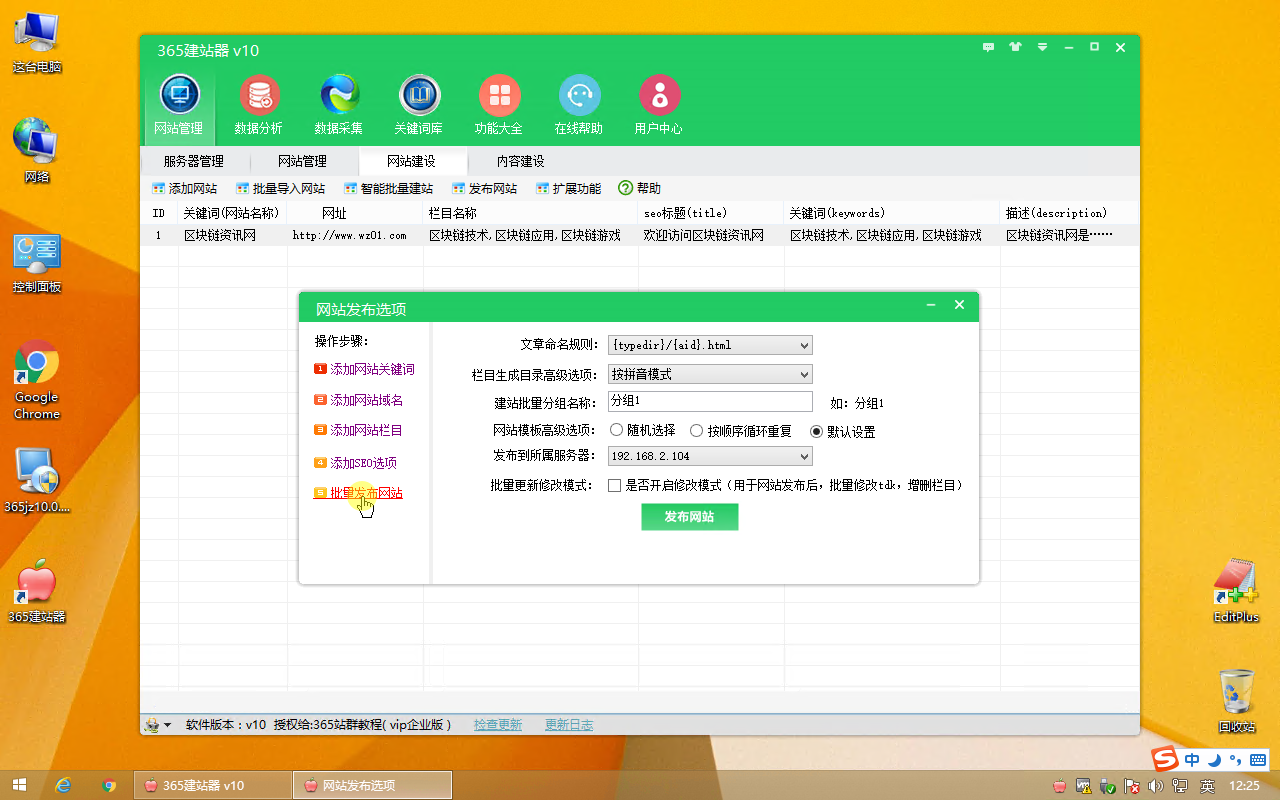Go to step 添加网站关键词
This screenshot has height=800, width=1280.
[x=364, y=369]
